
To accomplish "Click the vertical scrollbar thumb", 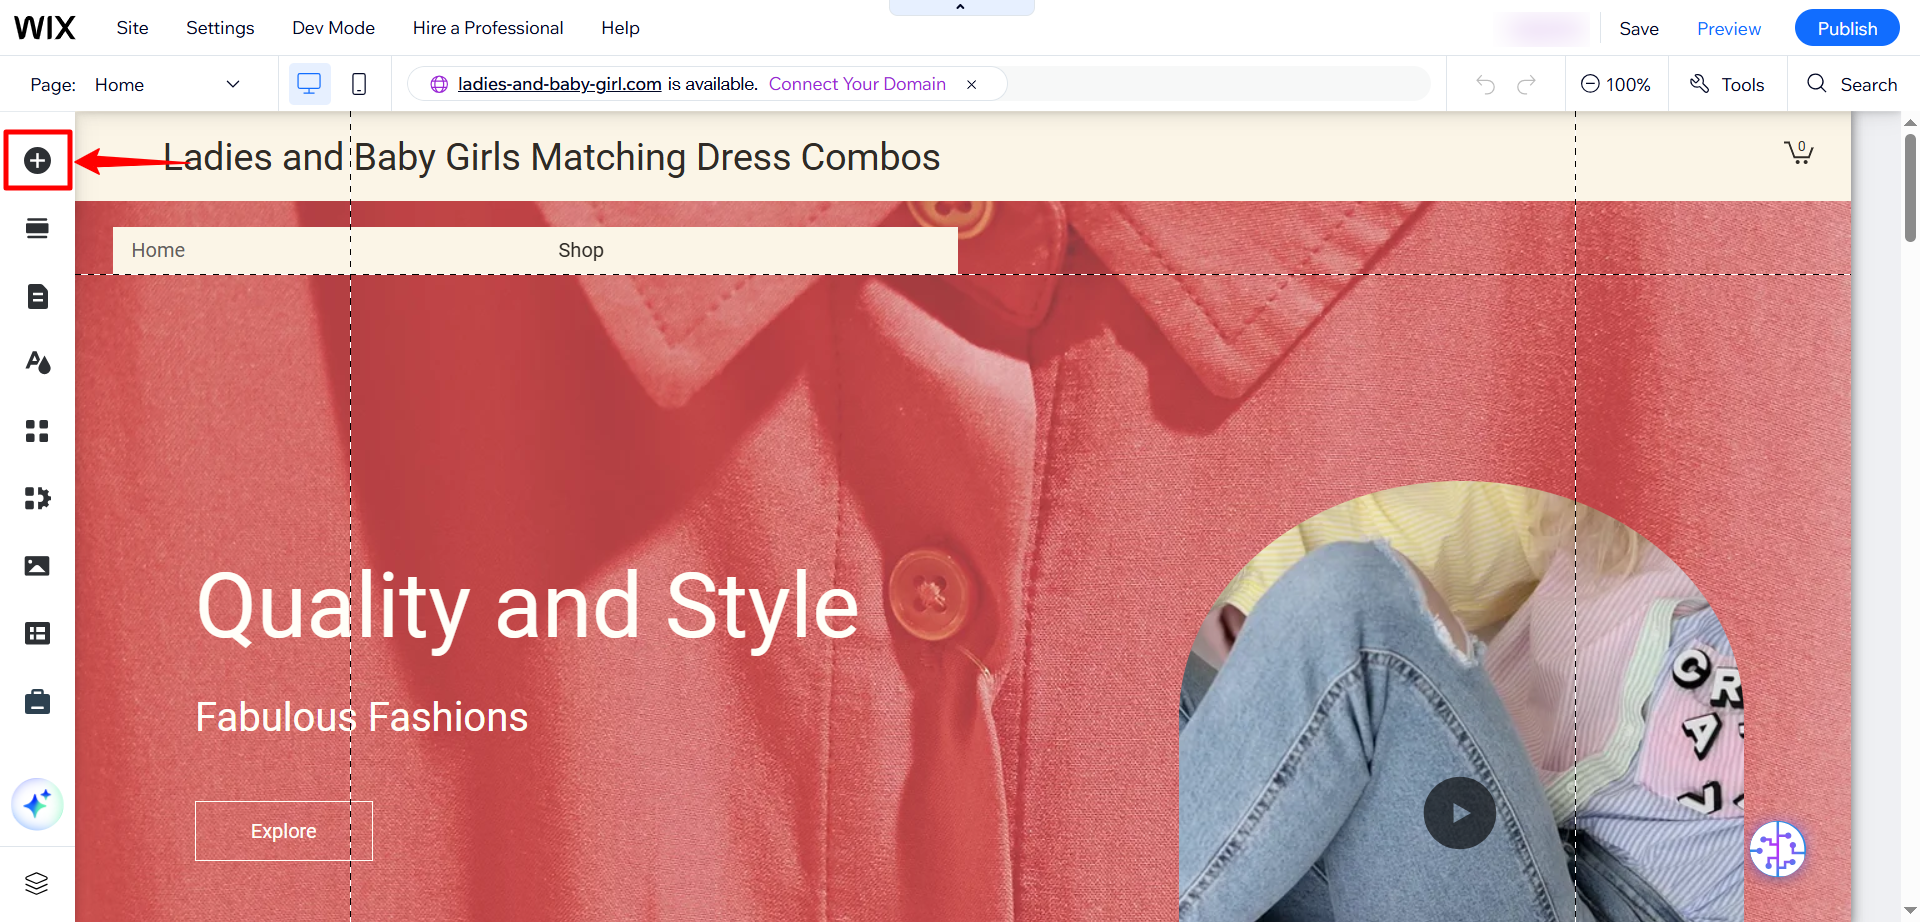I will tap(1910, 188).
